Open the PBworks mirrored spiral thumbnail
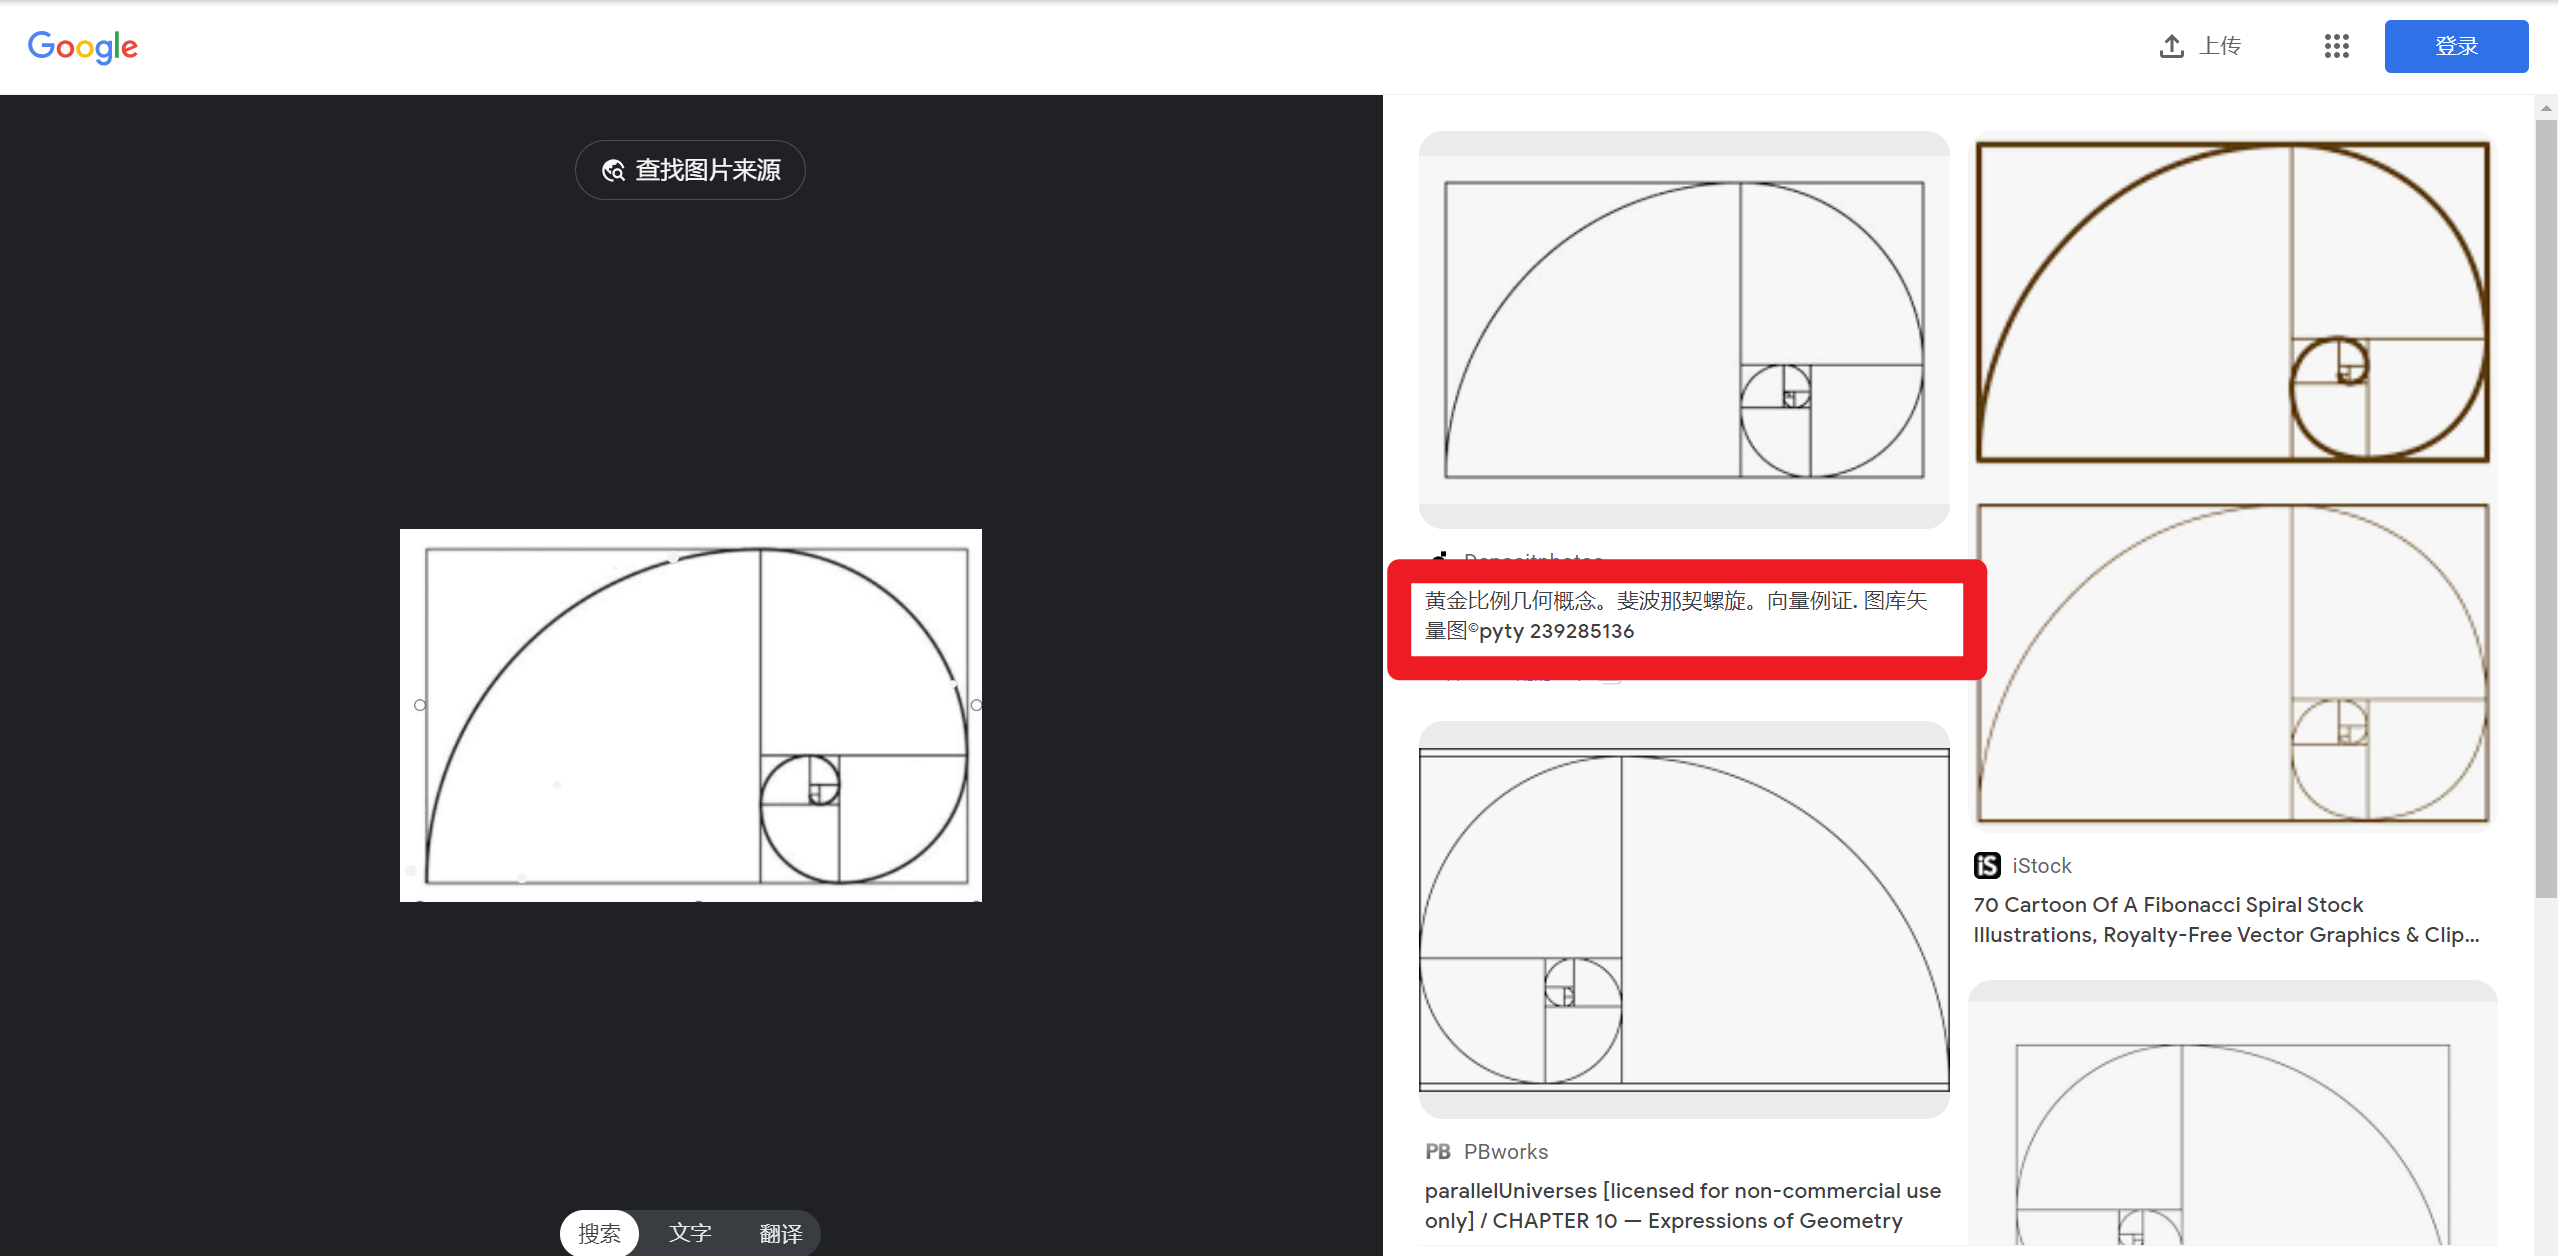Image resolution: width=2558 pixels, height=1256 pixels. 1683,919
